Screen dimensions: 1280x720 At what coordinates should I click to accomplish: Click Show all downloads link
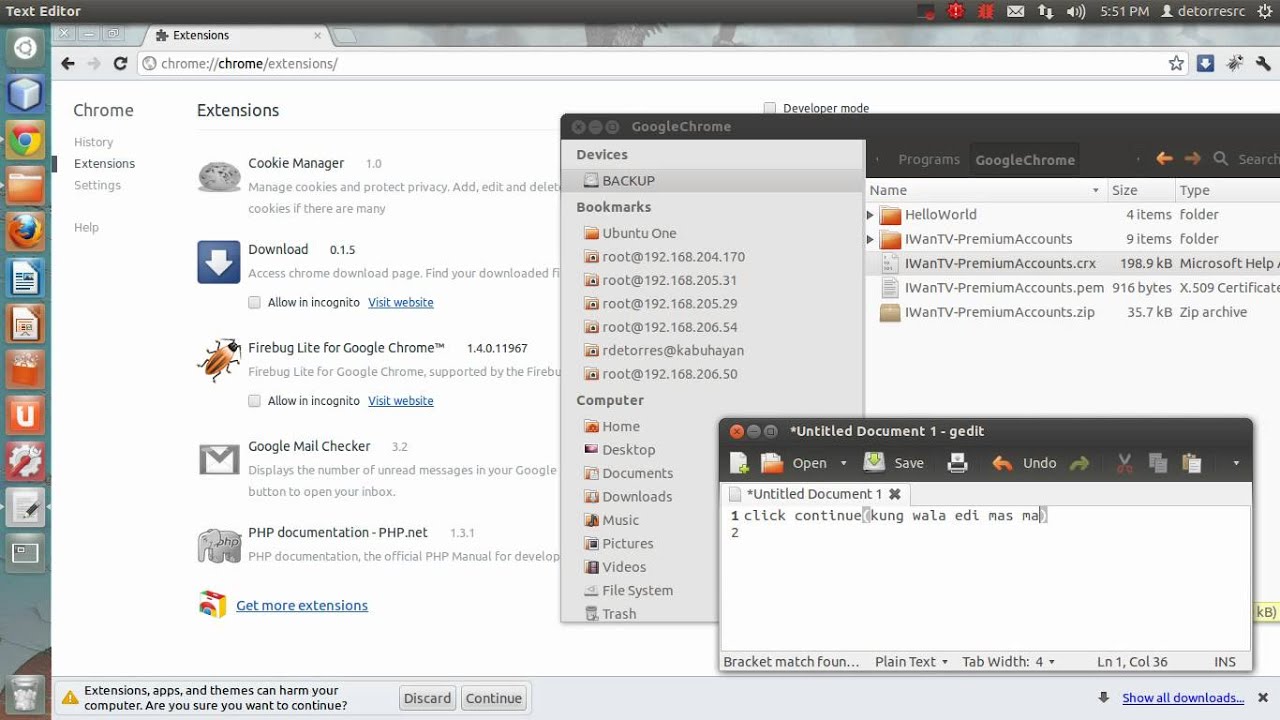(x=1183, y=698)
